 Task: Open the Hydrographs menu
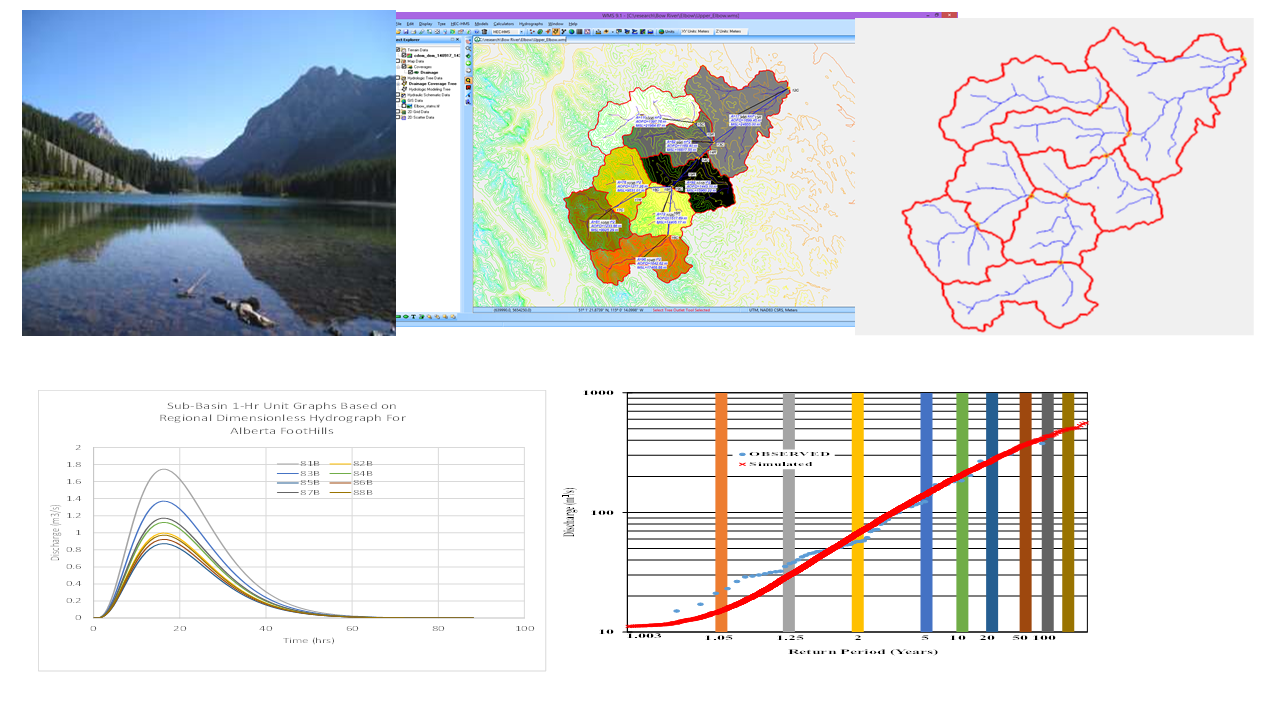click(x=531, y=23)
